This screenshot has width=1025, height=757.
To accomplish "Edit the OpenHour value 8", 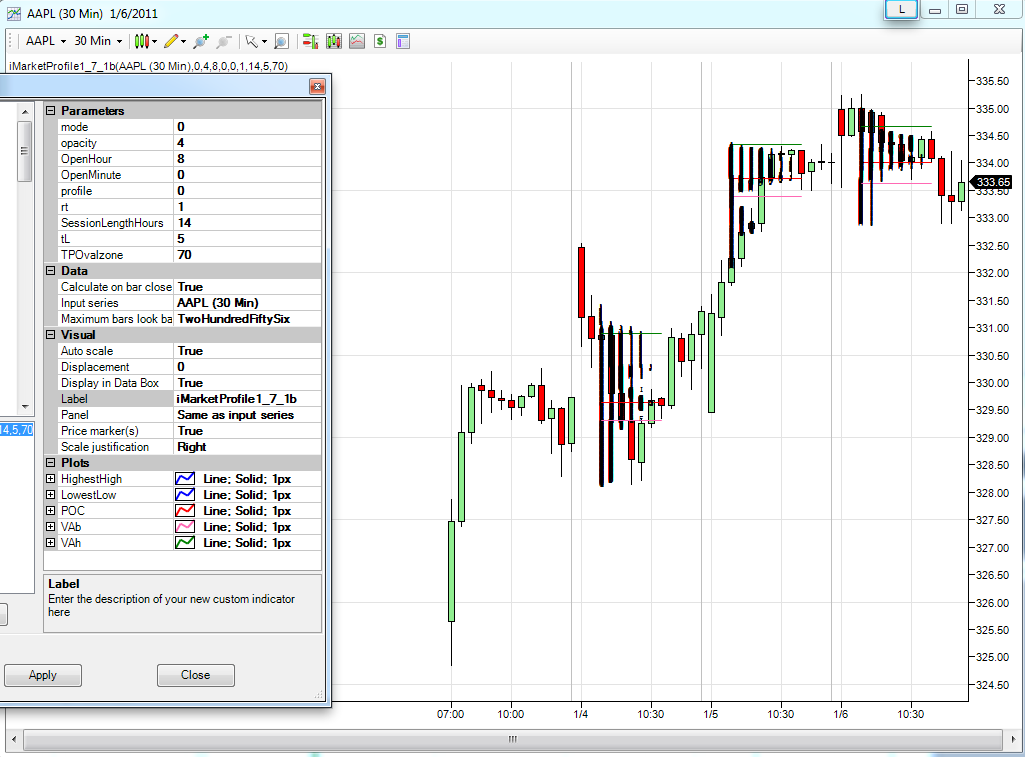I will (x=248, y=159).
